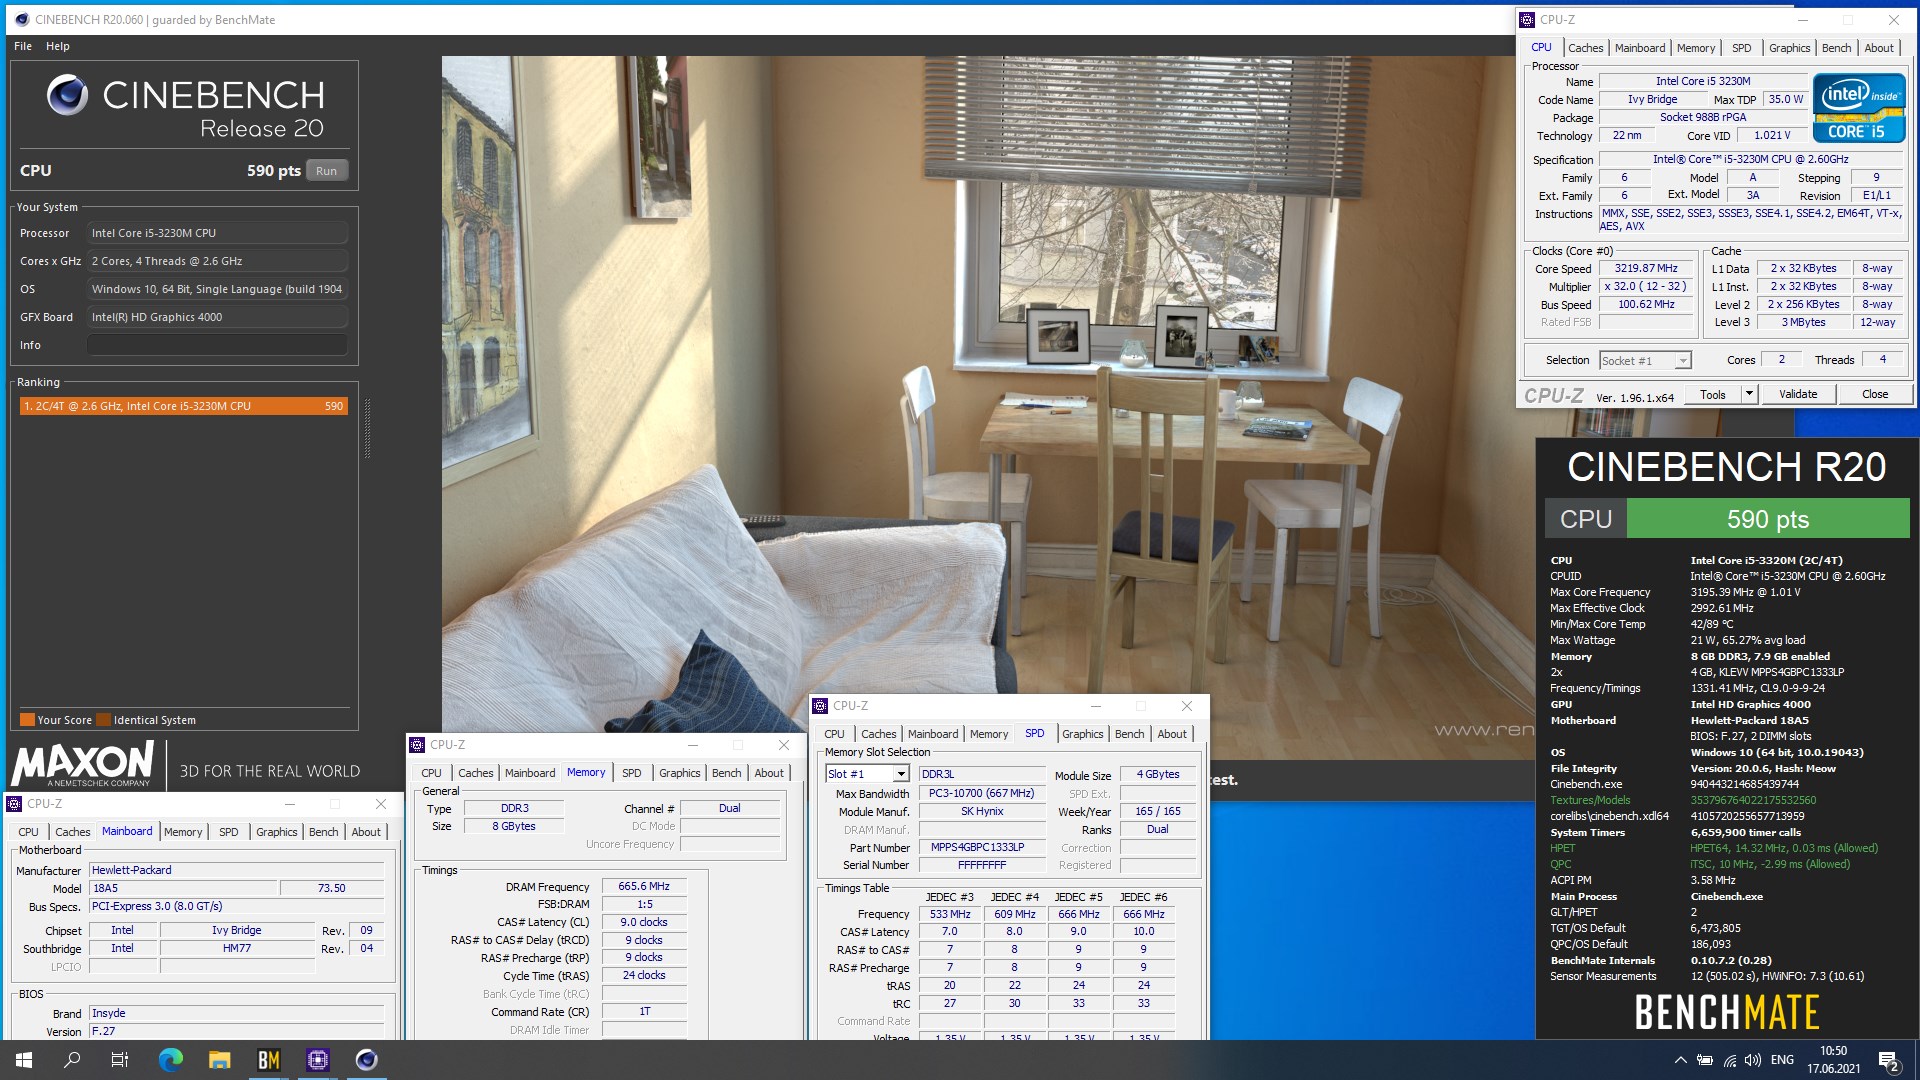Open File Explorer from taskbar
Viewport: 1920px width, 1080px height.
coord(219,1060)
